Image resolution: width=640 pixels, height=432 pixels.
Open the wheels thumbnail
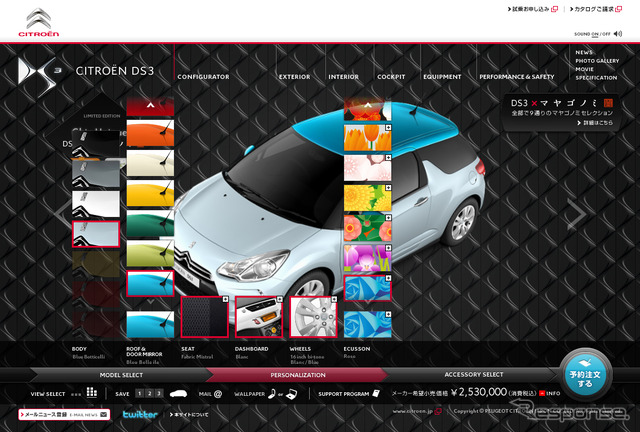[x=313, y=317]
